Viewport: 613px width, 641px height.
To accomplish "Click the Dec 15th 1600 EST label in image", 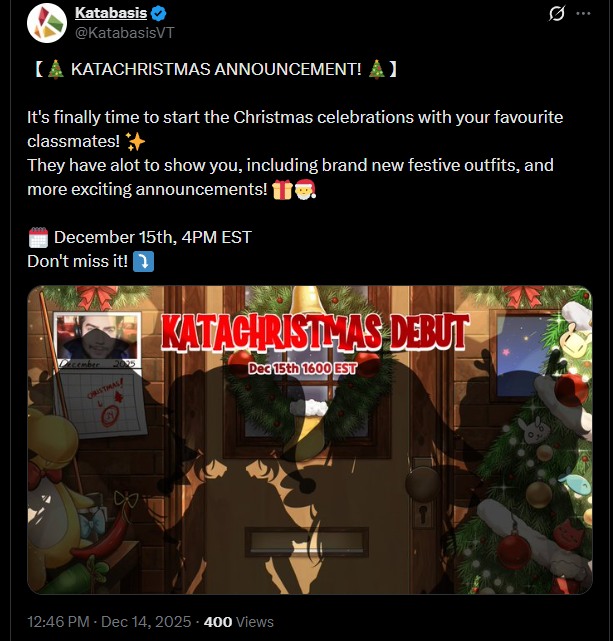I will (303, 368).
